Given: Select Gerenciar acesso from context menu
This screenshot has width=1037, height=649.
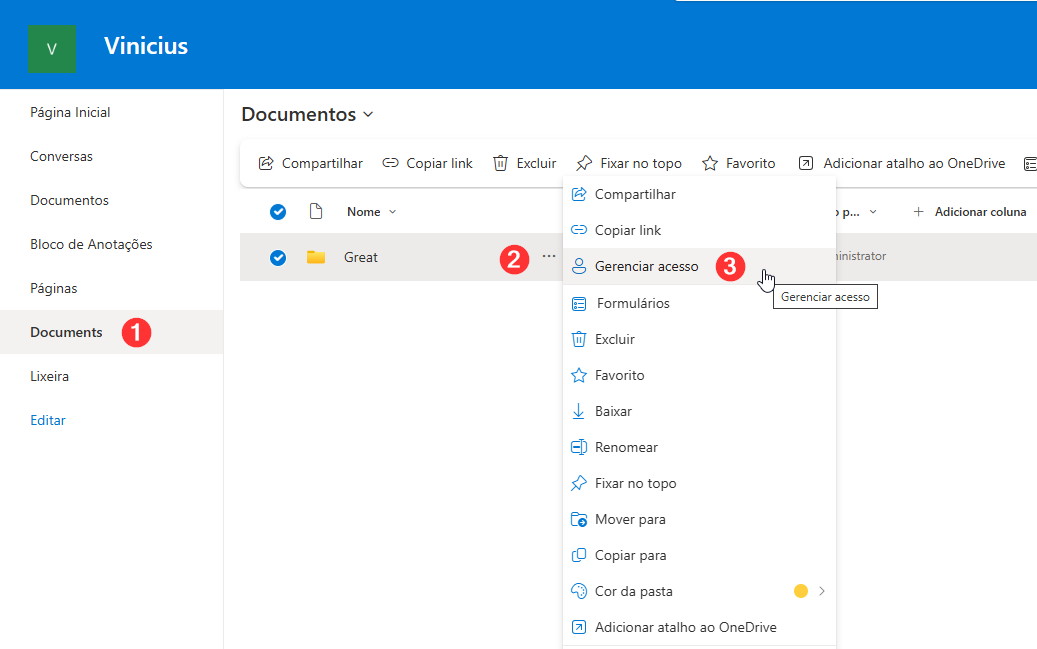Looking at the screenshot, I should coord(646,267).
